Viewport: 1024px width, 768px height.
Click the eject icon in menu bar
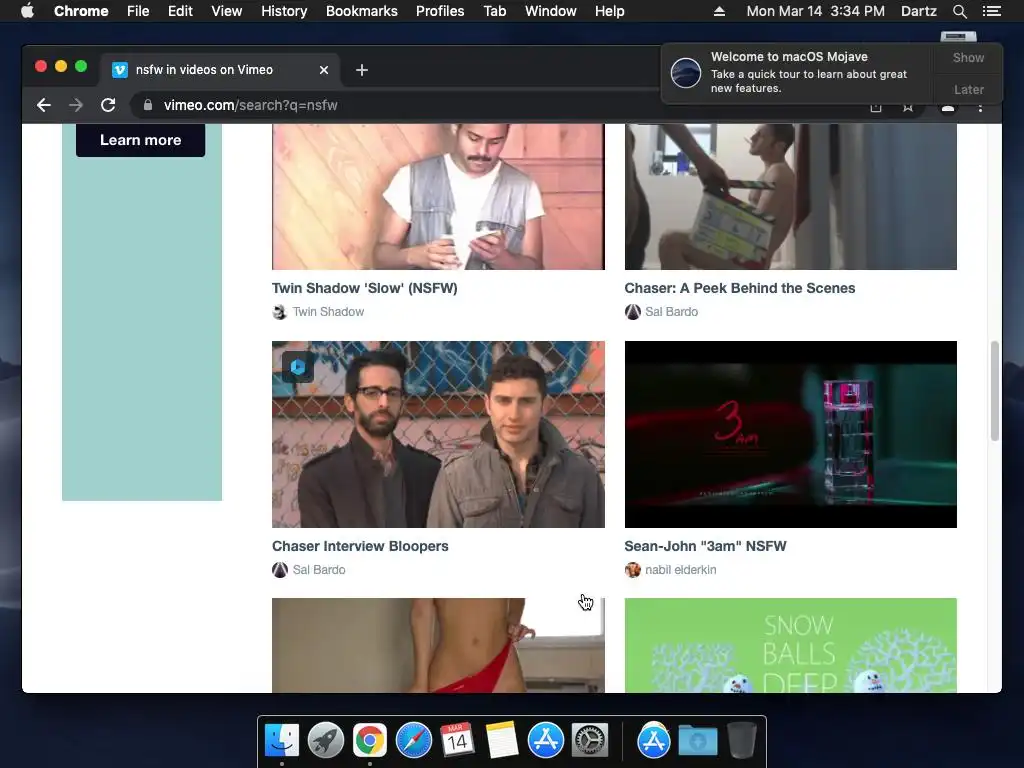719,11
